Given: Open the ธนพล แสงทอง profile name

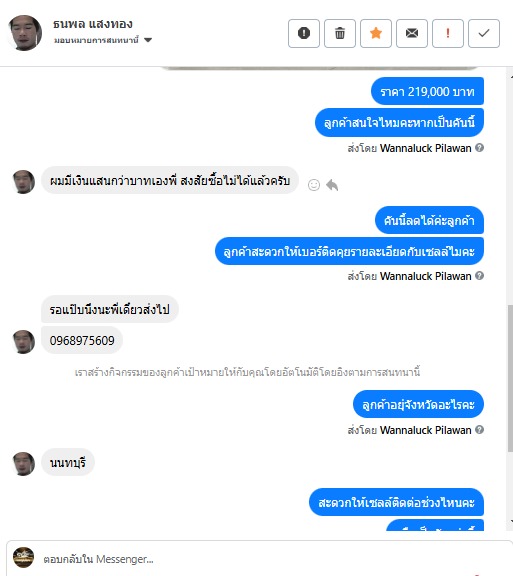Looking at the screenshot, I should [x=93, y=24].
